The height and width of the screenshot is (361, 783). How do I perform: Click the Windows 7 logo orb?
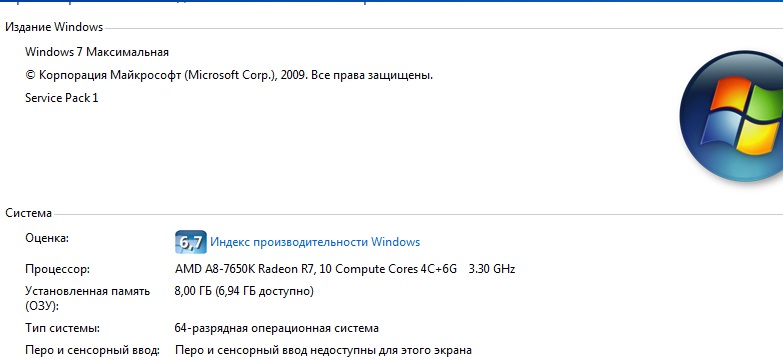tap(732, 116)
